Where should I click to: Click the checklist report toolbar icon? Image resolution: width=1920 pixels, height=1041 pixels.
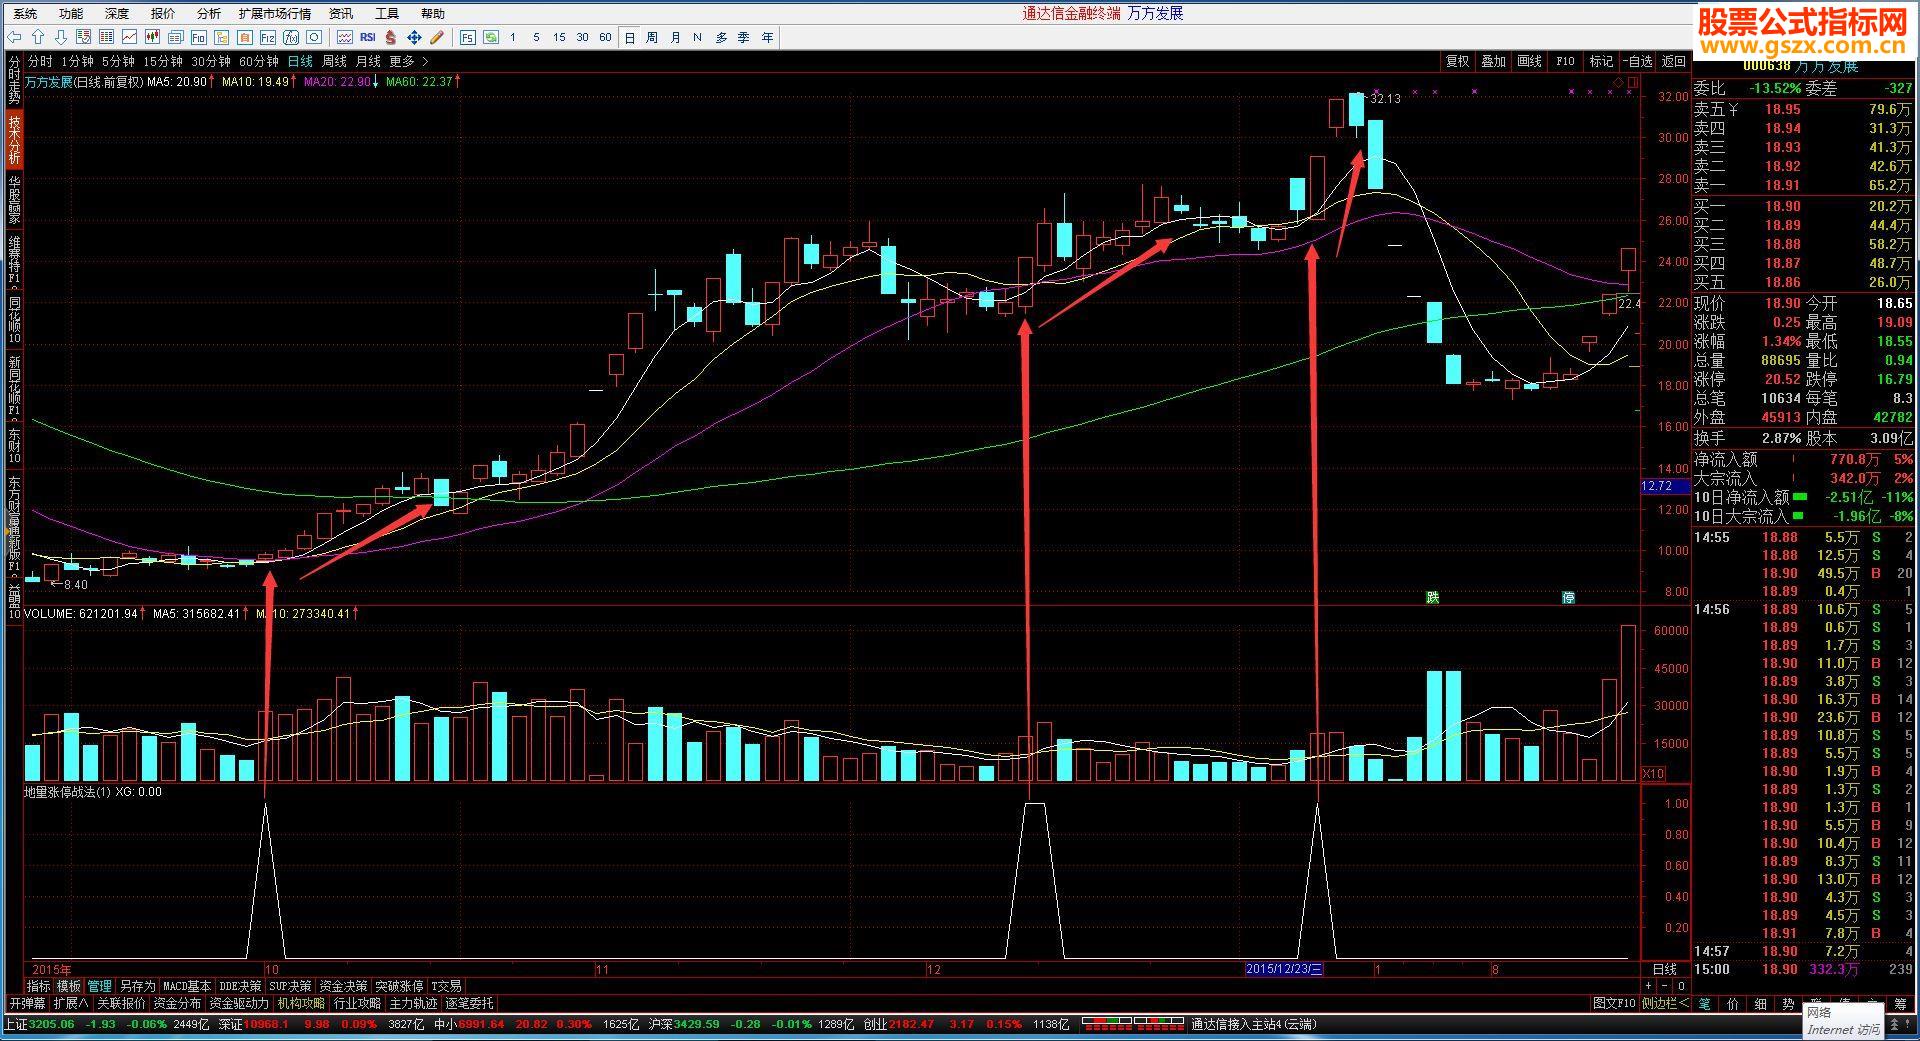(84, 37)
